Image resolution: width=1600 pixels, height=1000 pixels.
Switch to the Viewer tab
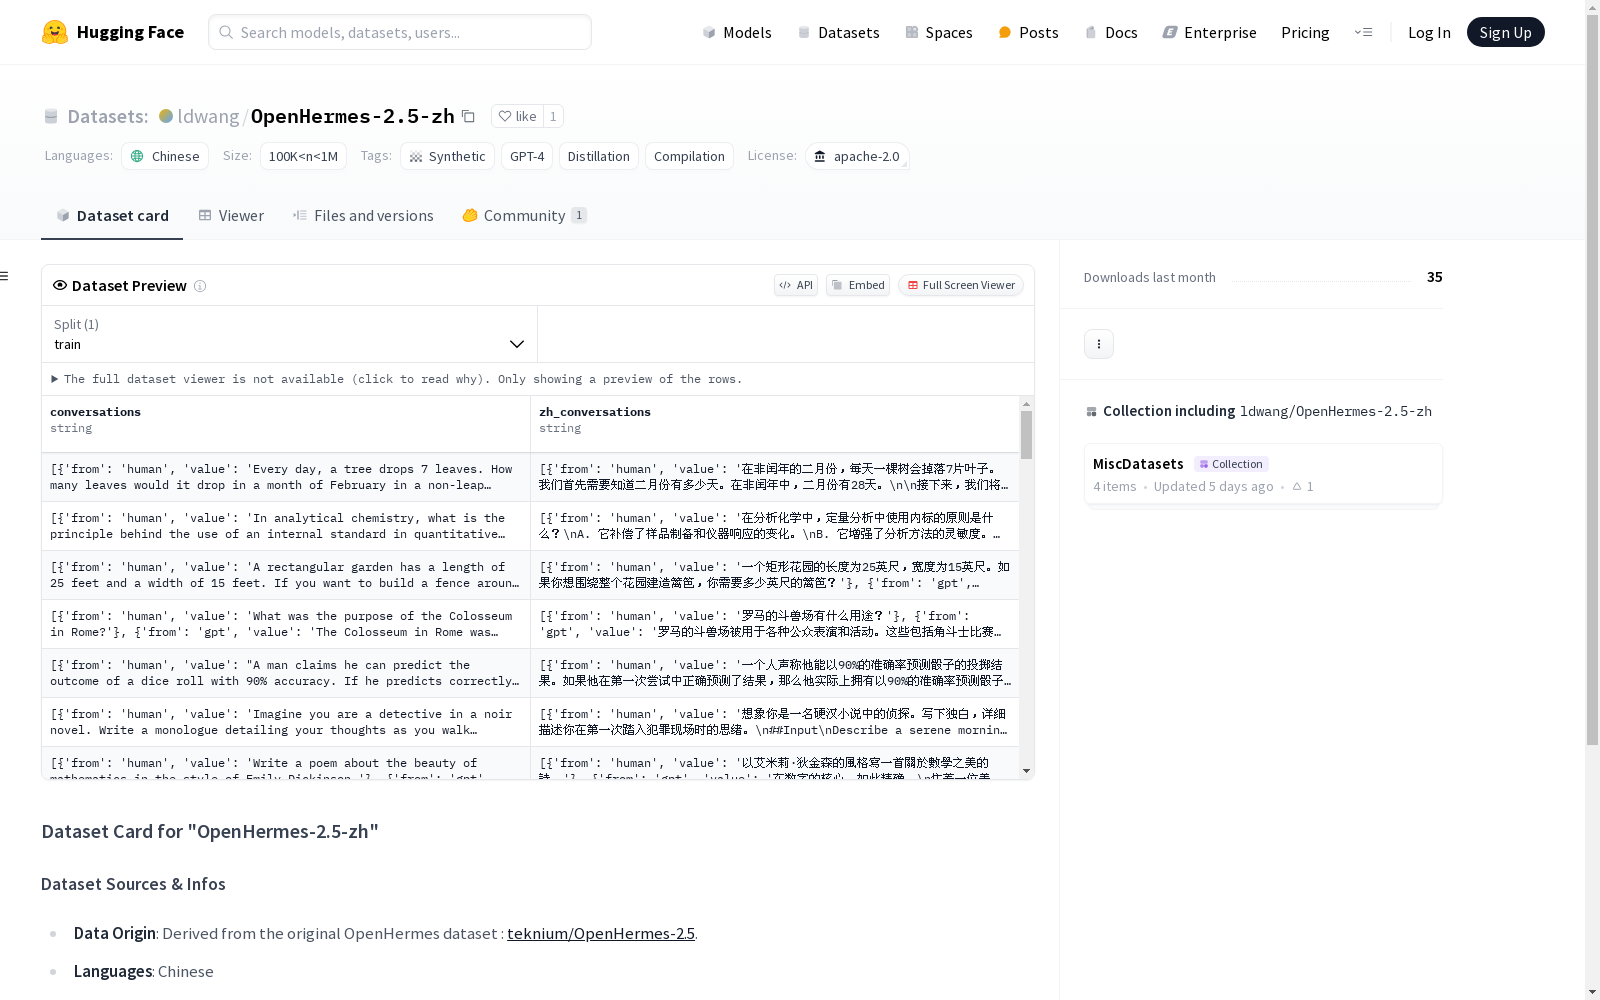[x=231, y=215]
